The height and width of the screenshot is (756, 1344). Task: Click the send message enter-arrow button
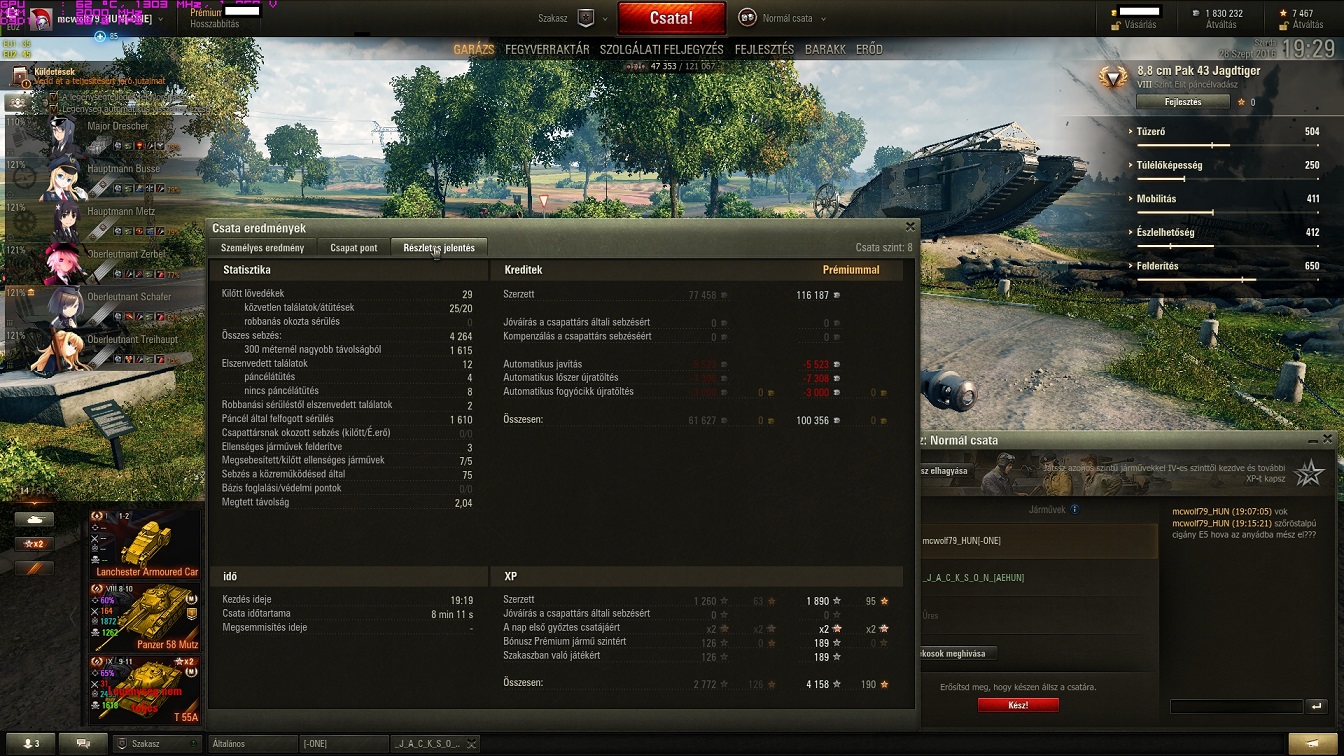click(1317, 706)
